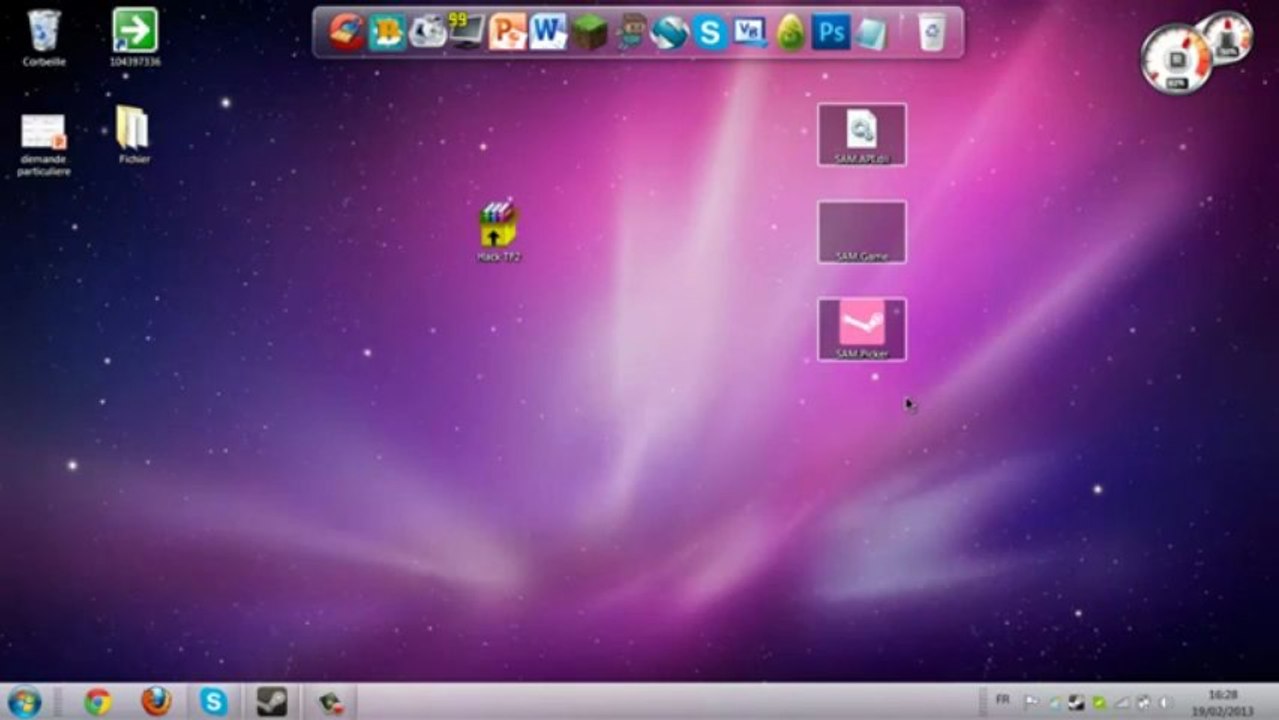Launch Photoshop from the dock
Viewport: 1279px width, 720px height.
830,32
